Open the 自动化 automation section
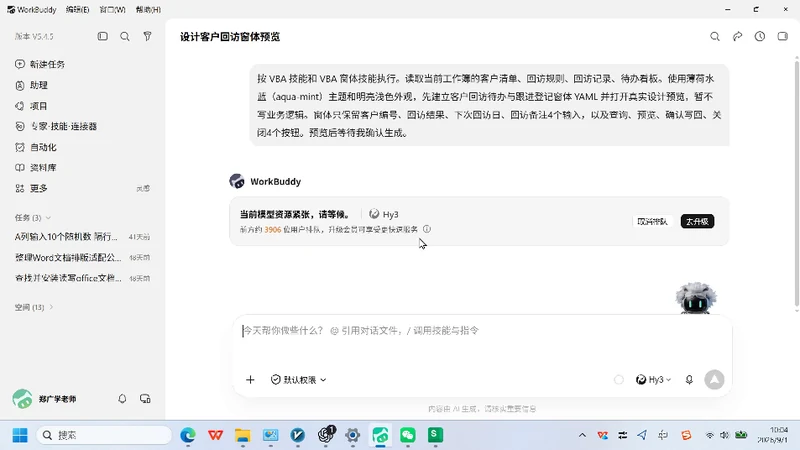This screenshot has height=450, width=800. coord(36,147)
